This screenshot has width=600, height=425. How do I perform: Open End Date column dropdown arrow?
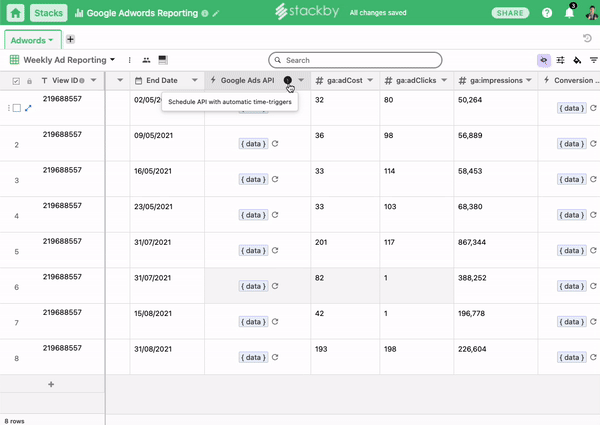pos(194,80)
